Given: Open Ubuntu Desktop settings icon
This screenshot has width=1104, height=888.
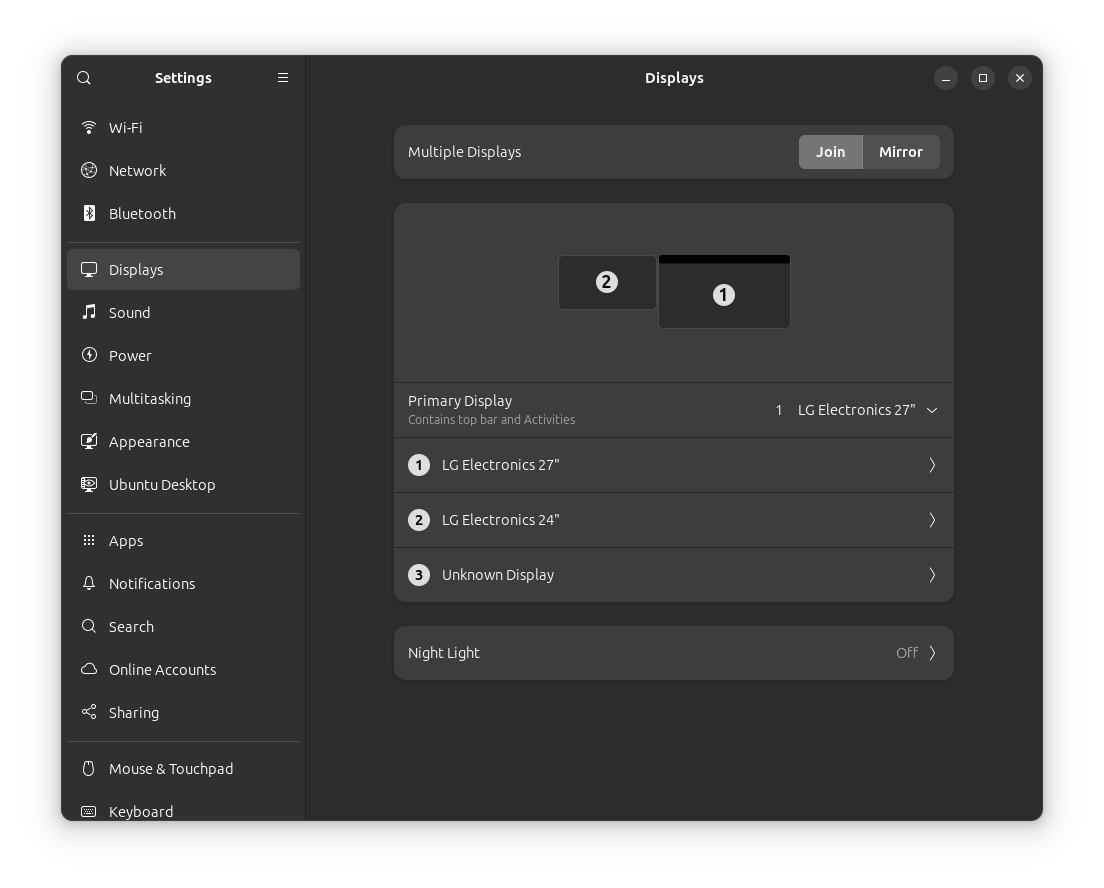Looking at the screenshot, I should click(x=88, y=484).
